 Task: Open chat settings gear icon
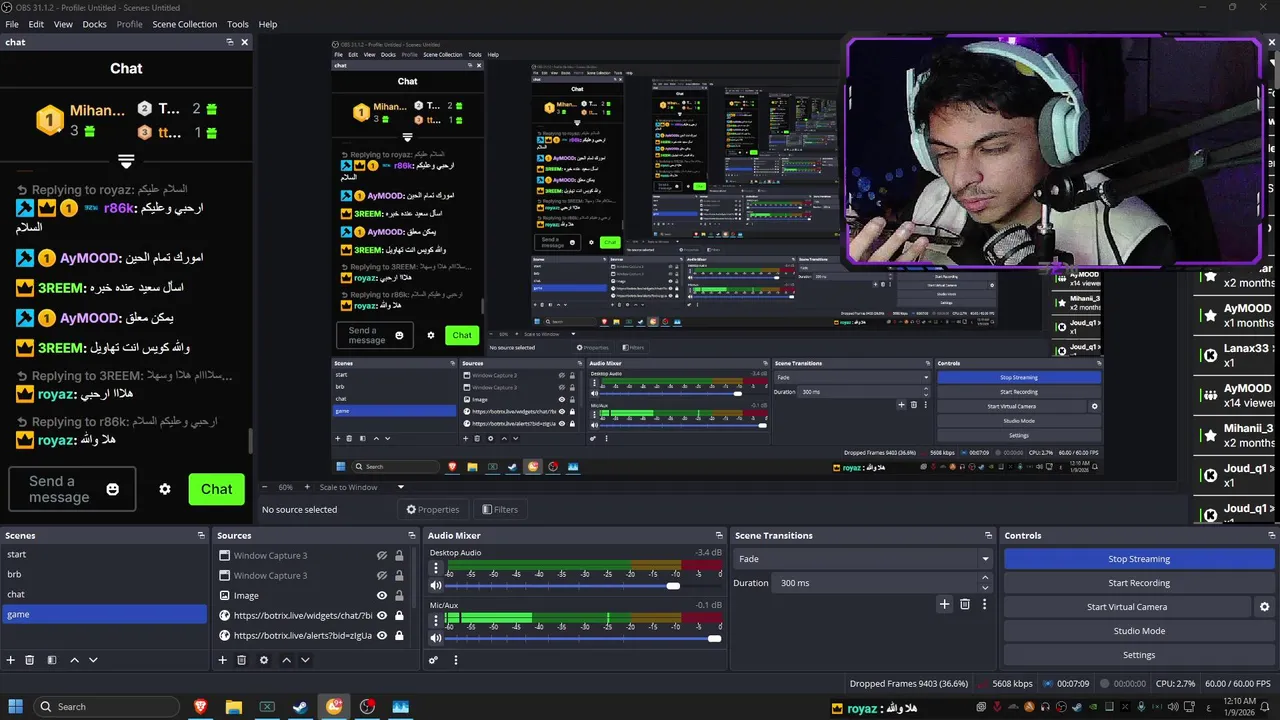165,489
